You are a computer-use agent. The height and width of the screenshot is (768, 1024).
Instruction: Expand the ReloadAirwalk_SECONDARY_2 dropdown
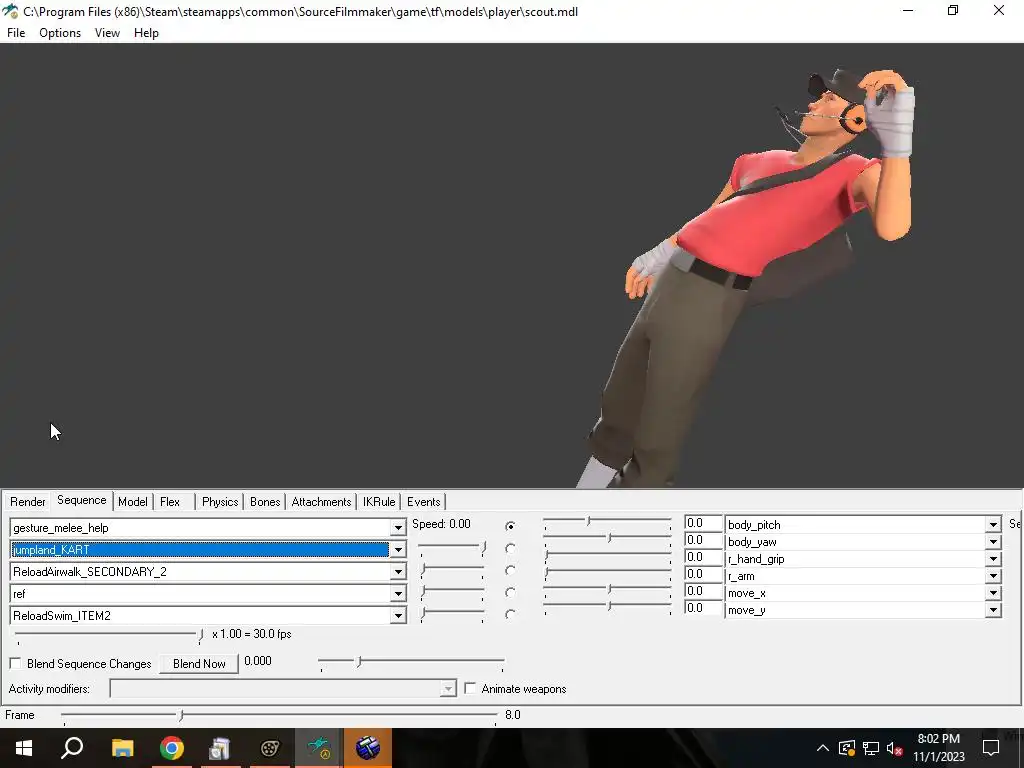398,572
